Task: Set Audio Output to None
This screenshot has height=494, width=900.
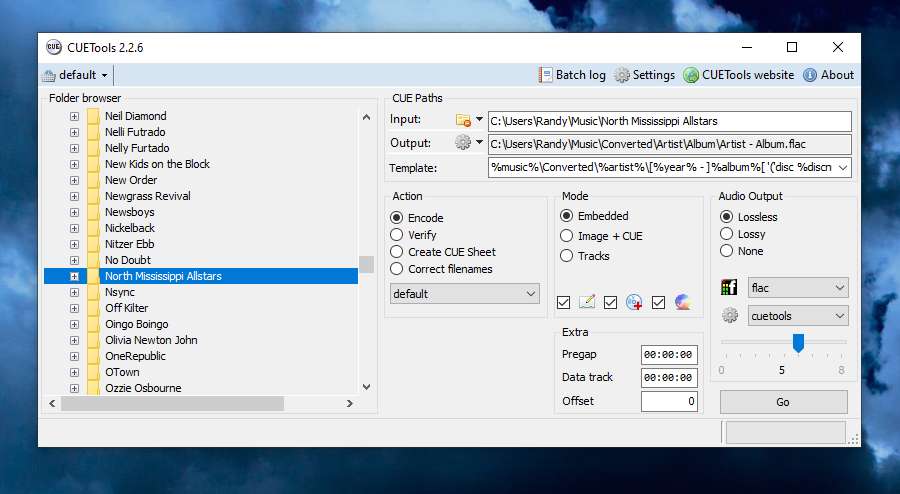Action: pyautogui.click(x=726, y=251)
